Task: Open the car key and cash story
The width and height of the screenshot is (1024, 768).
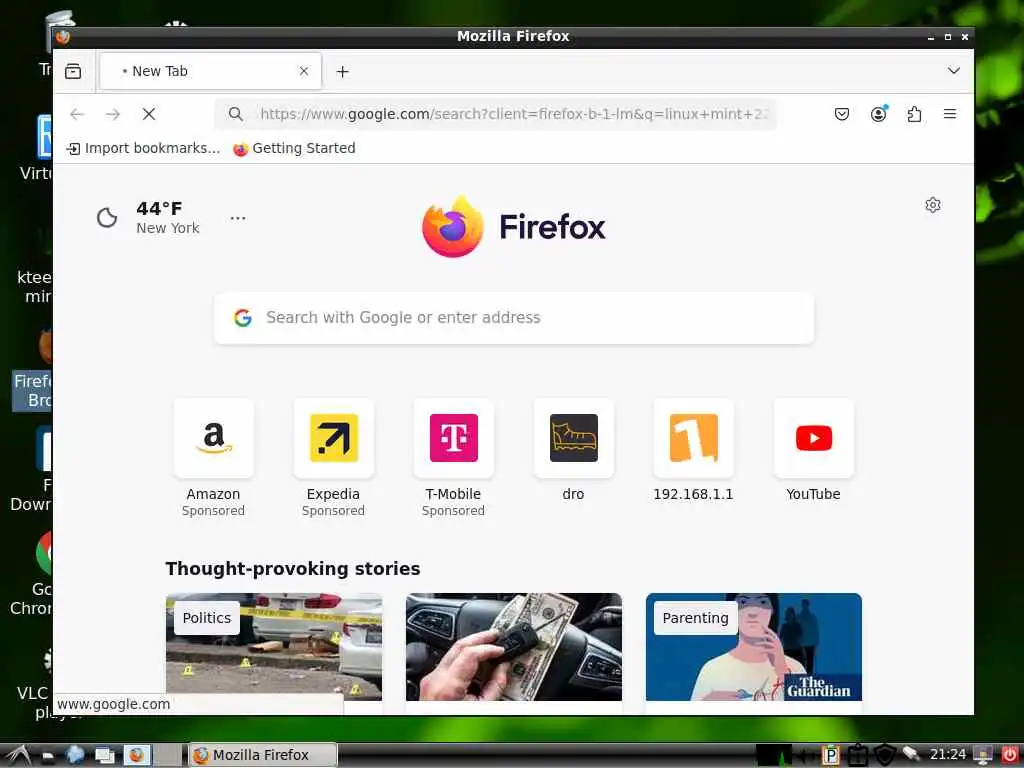Action: (514, 647)
